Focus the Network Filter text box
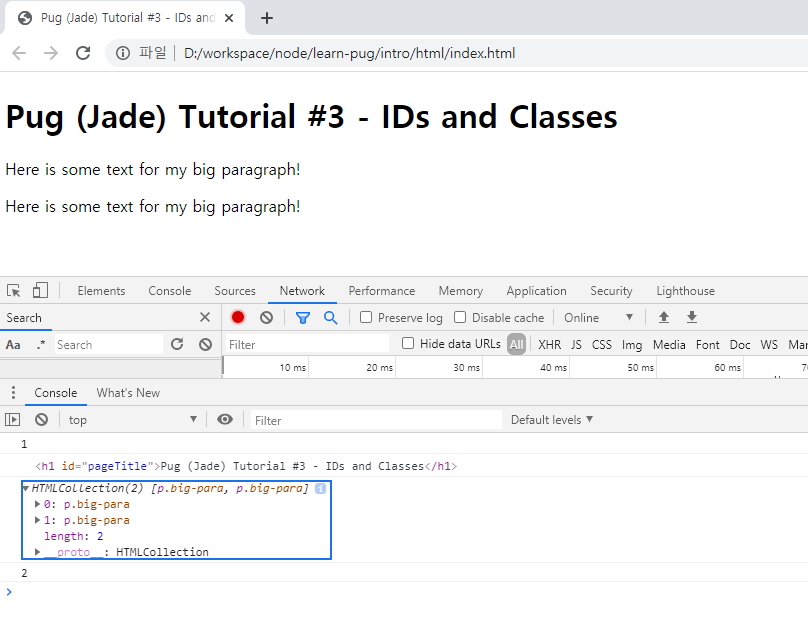Image resolution: width=808 pixels, height=621 pixels. 307,344
